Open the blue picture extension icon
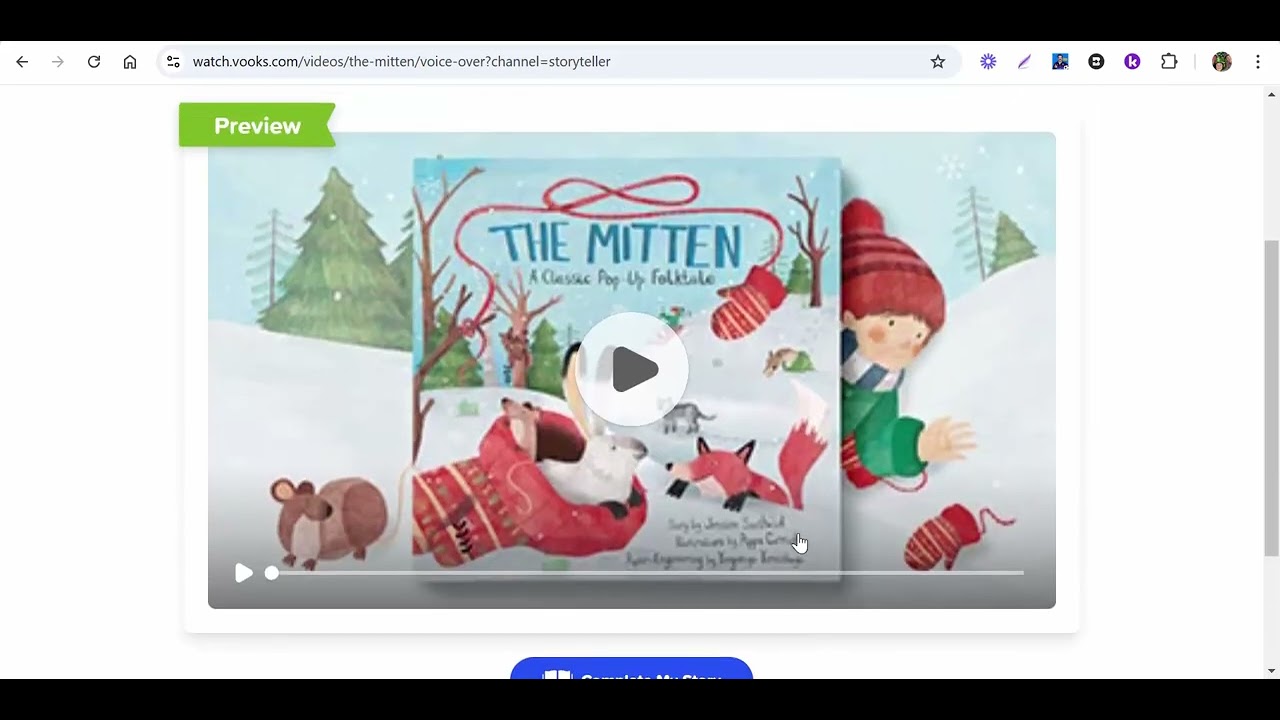The width and height of the screenshot is (1280, 720). pos(1060,62)
